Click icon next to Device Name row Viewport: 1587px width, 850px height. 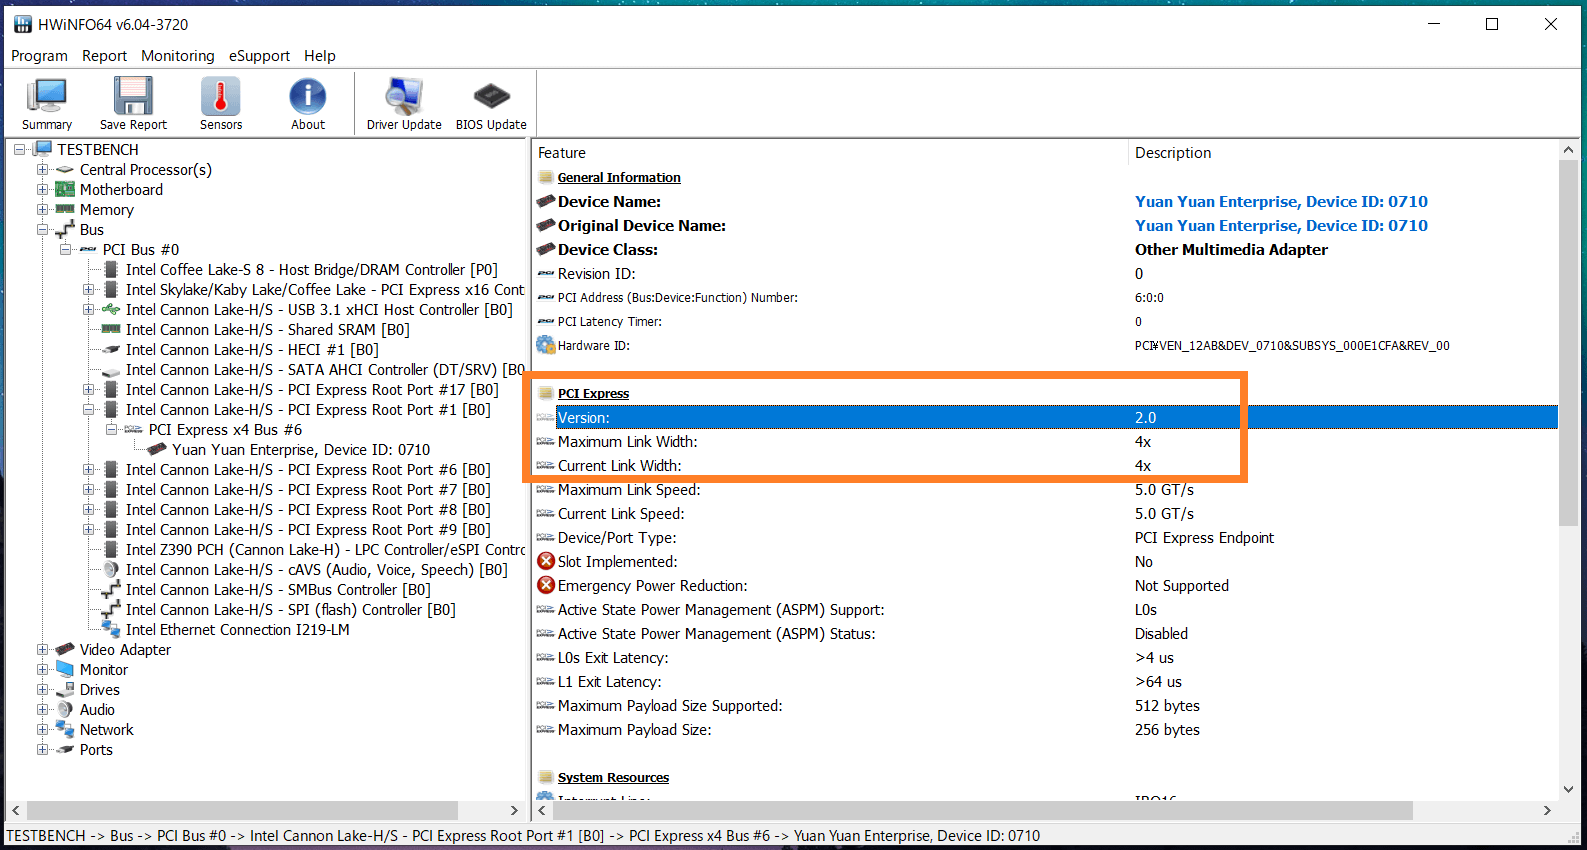546,201
